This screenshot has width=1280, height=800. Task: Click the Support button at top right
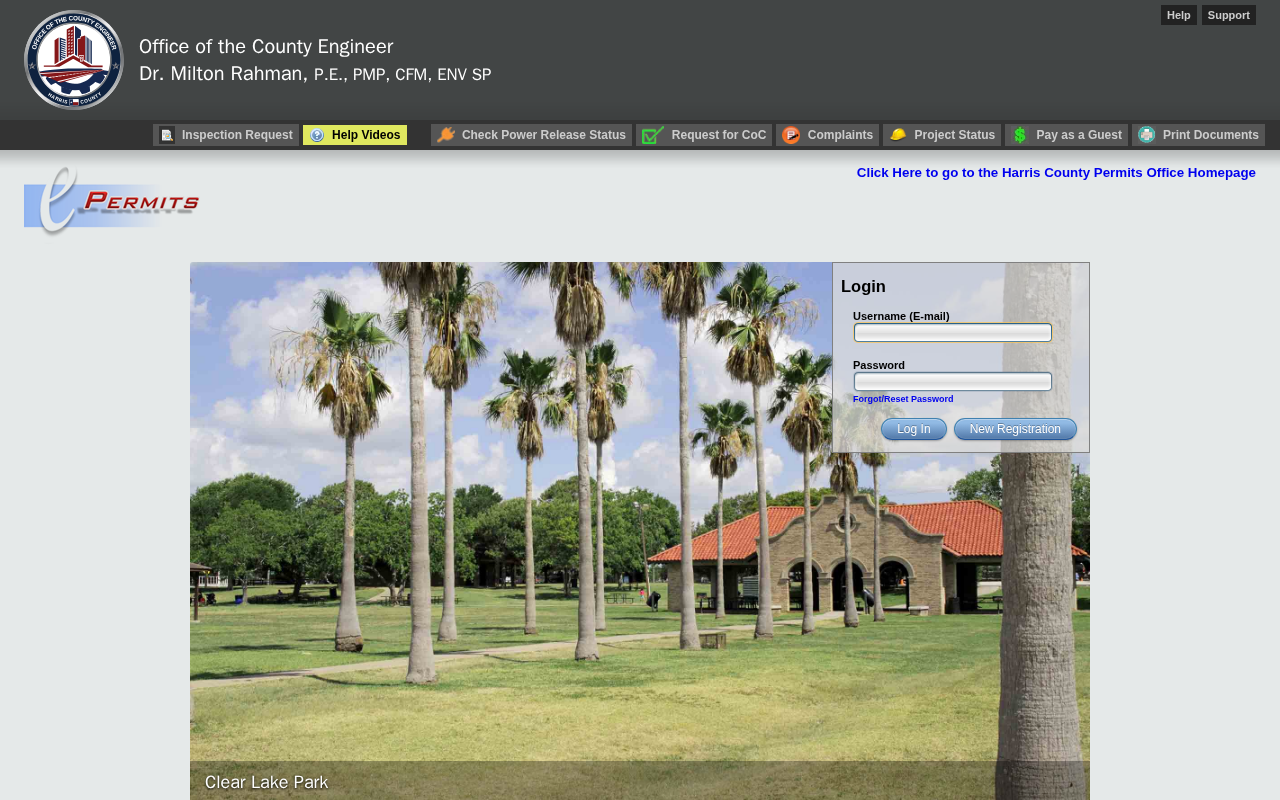tap(1229, 15)
